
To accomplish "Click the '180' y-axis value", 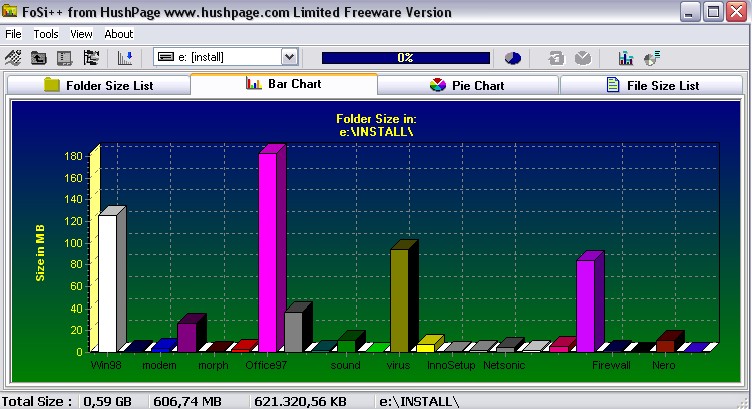I will (73, 156).
